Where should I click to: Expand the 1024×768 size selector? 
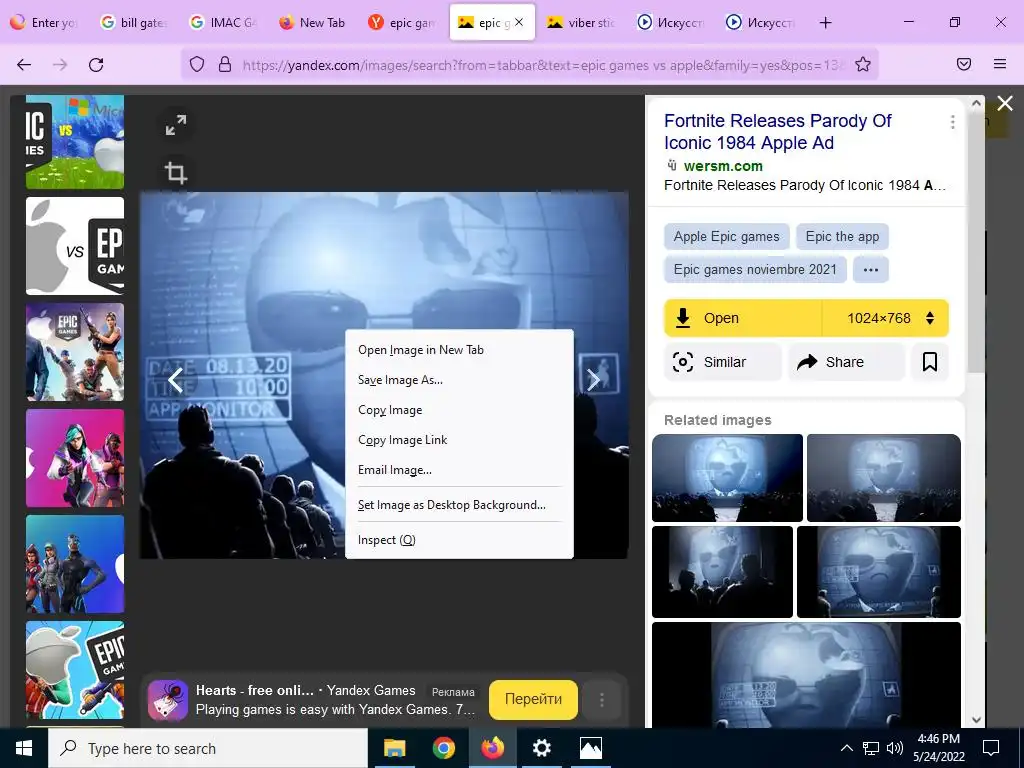coord(885,318)
